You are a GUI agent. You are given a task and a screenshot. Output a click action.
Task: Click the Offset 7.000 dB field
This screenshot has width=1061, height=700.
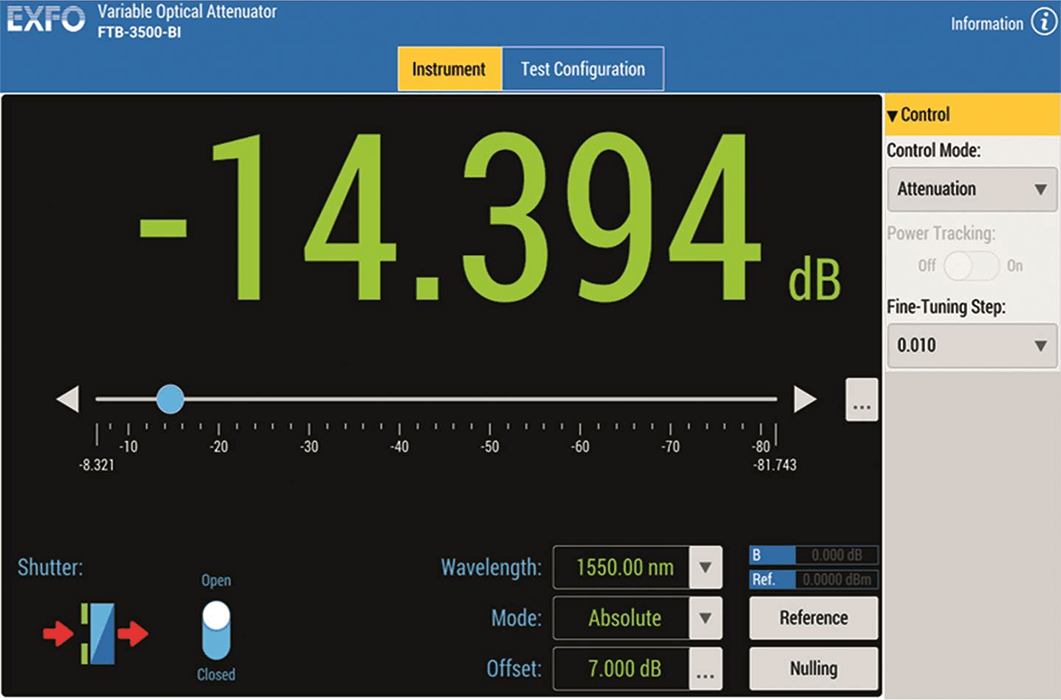click(x=620, y=668)
